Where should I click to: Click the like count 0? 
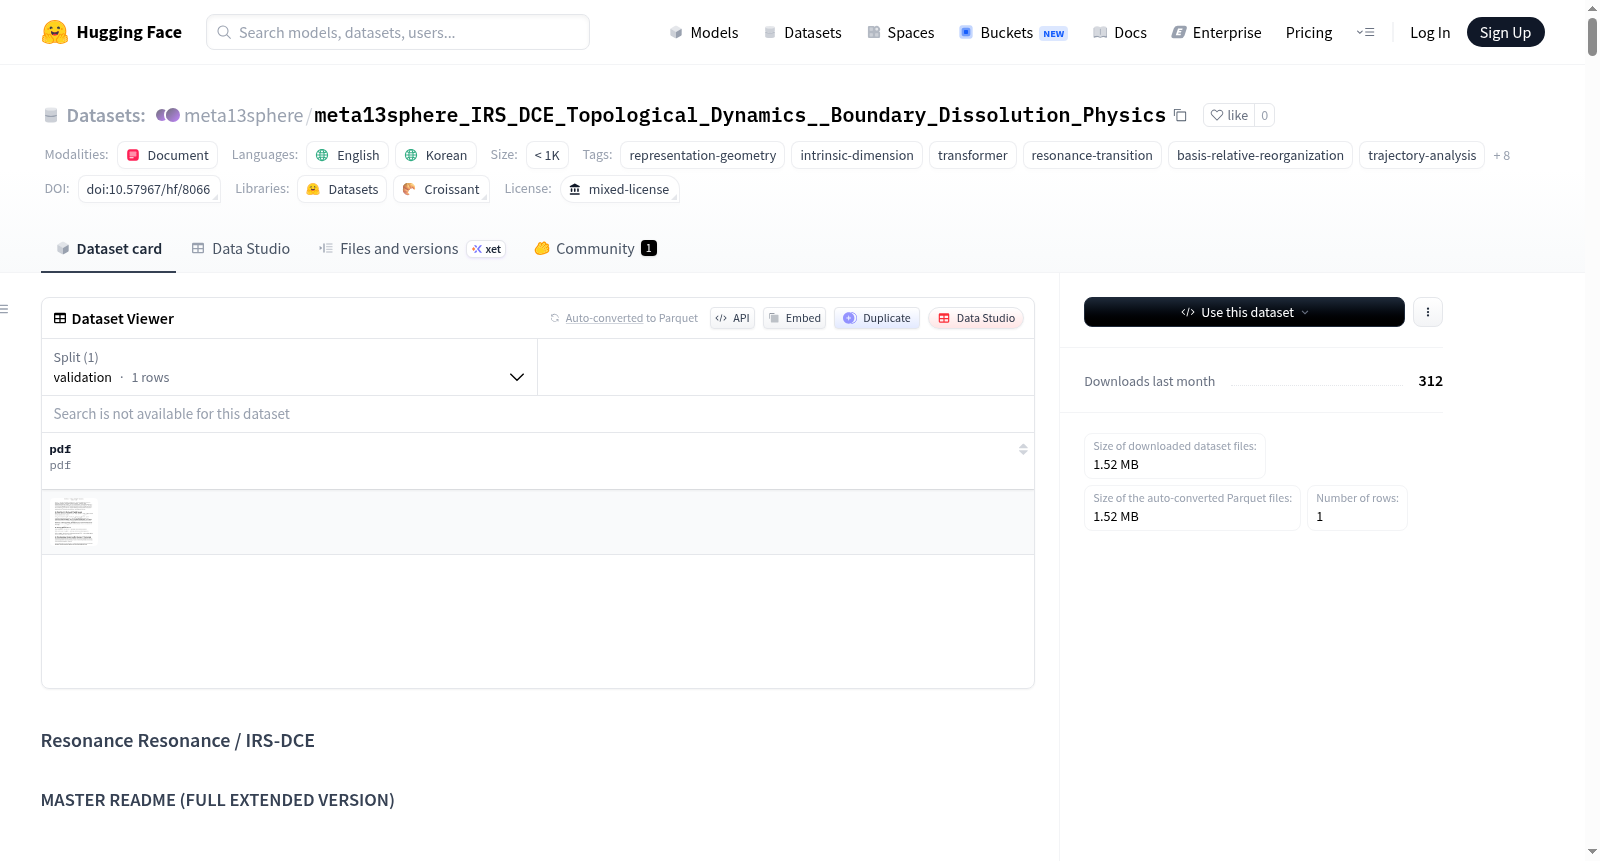(1265, 115)
